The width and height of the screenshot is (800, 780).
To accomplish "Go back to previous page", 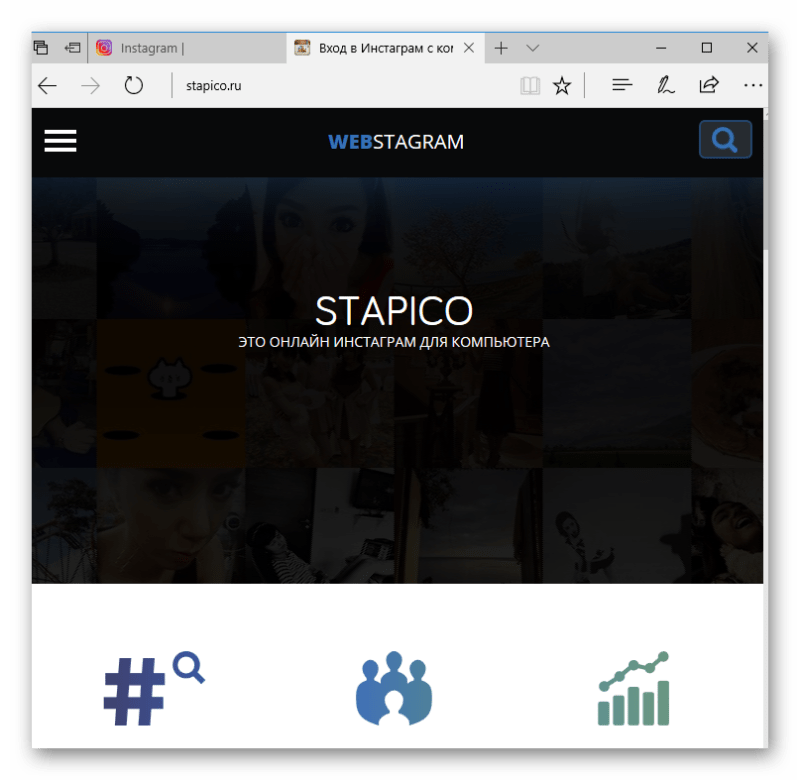I will pos(47,85).
